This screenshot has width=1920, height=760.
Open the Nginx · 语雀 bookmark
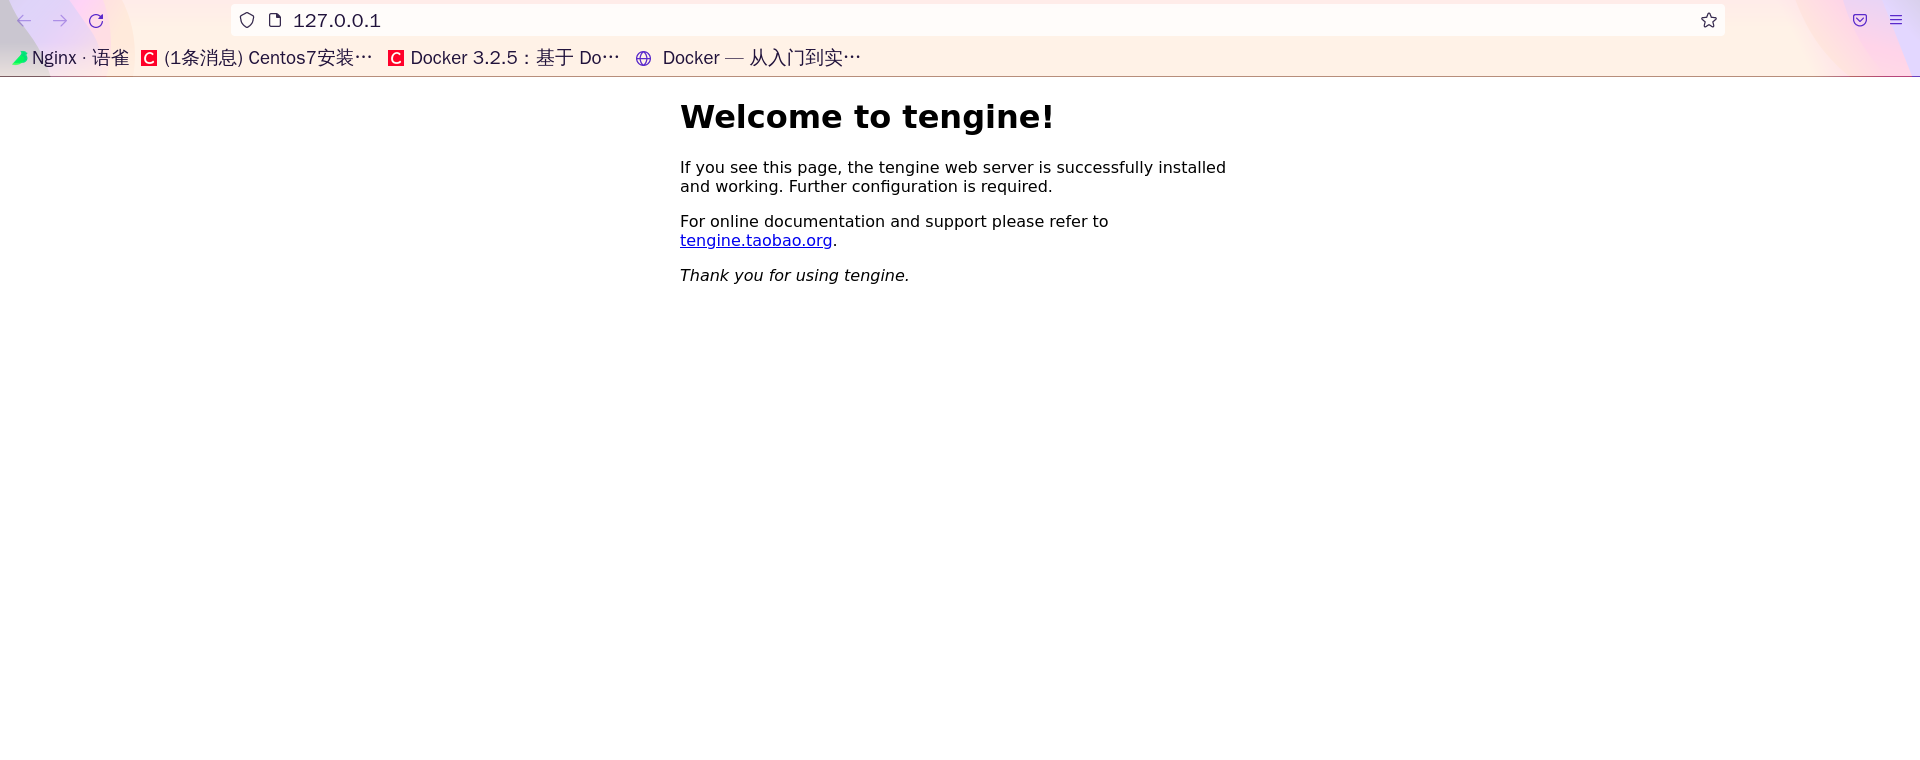[x=71, y=58]
